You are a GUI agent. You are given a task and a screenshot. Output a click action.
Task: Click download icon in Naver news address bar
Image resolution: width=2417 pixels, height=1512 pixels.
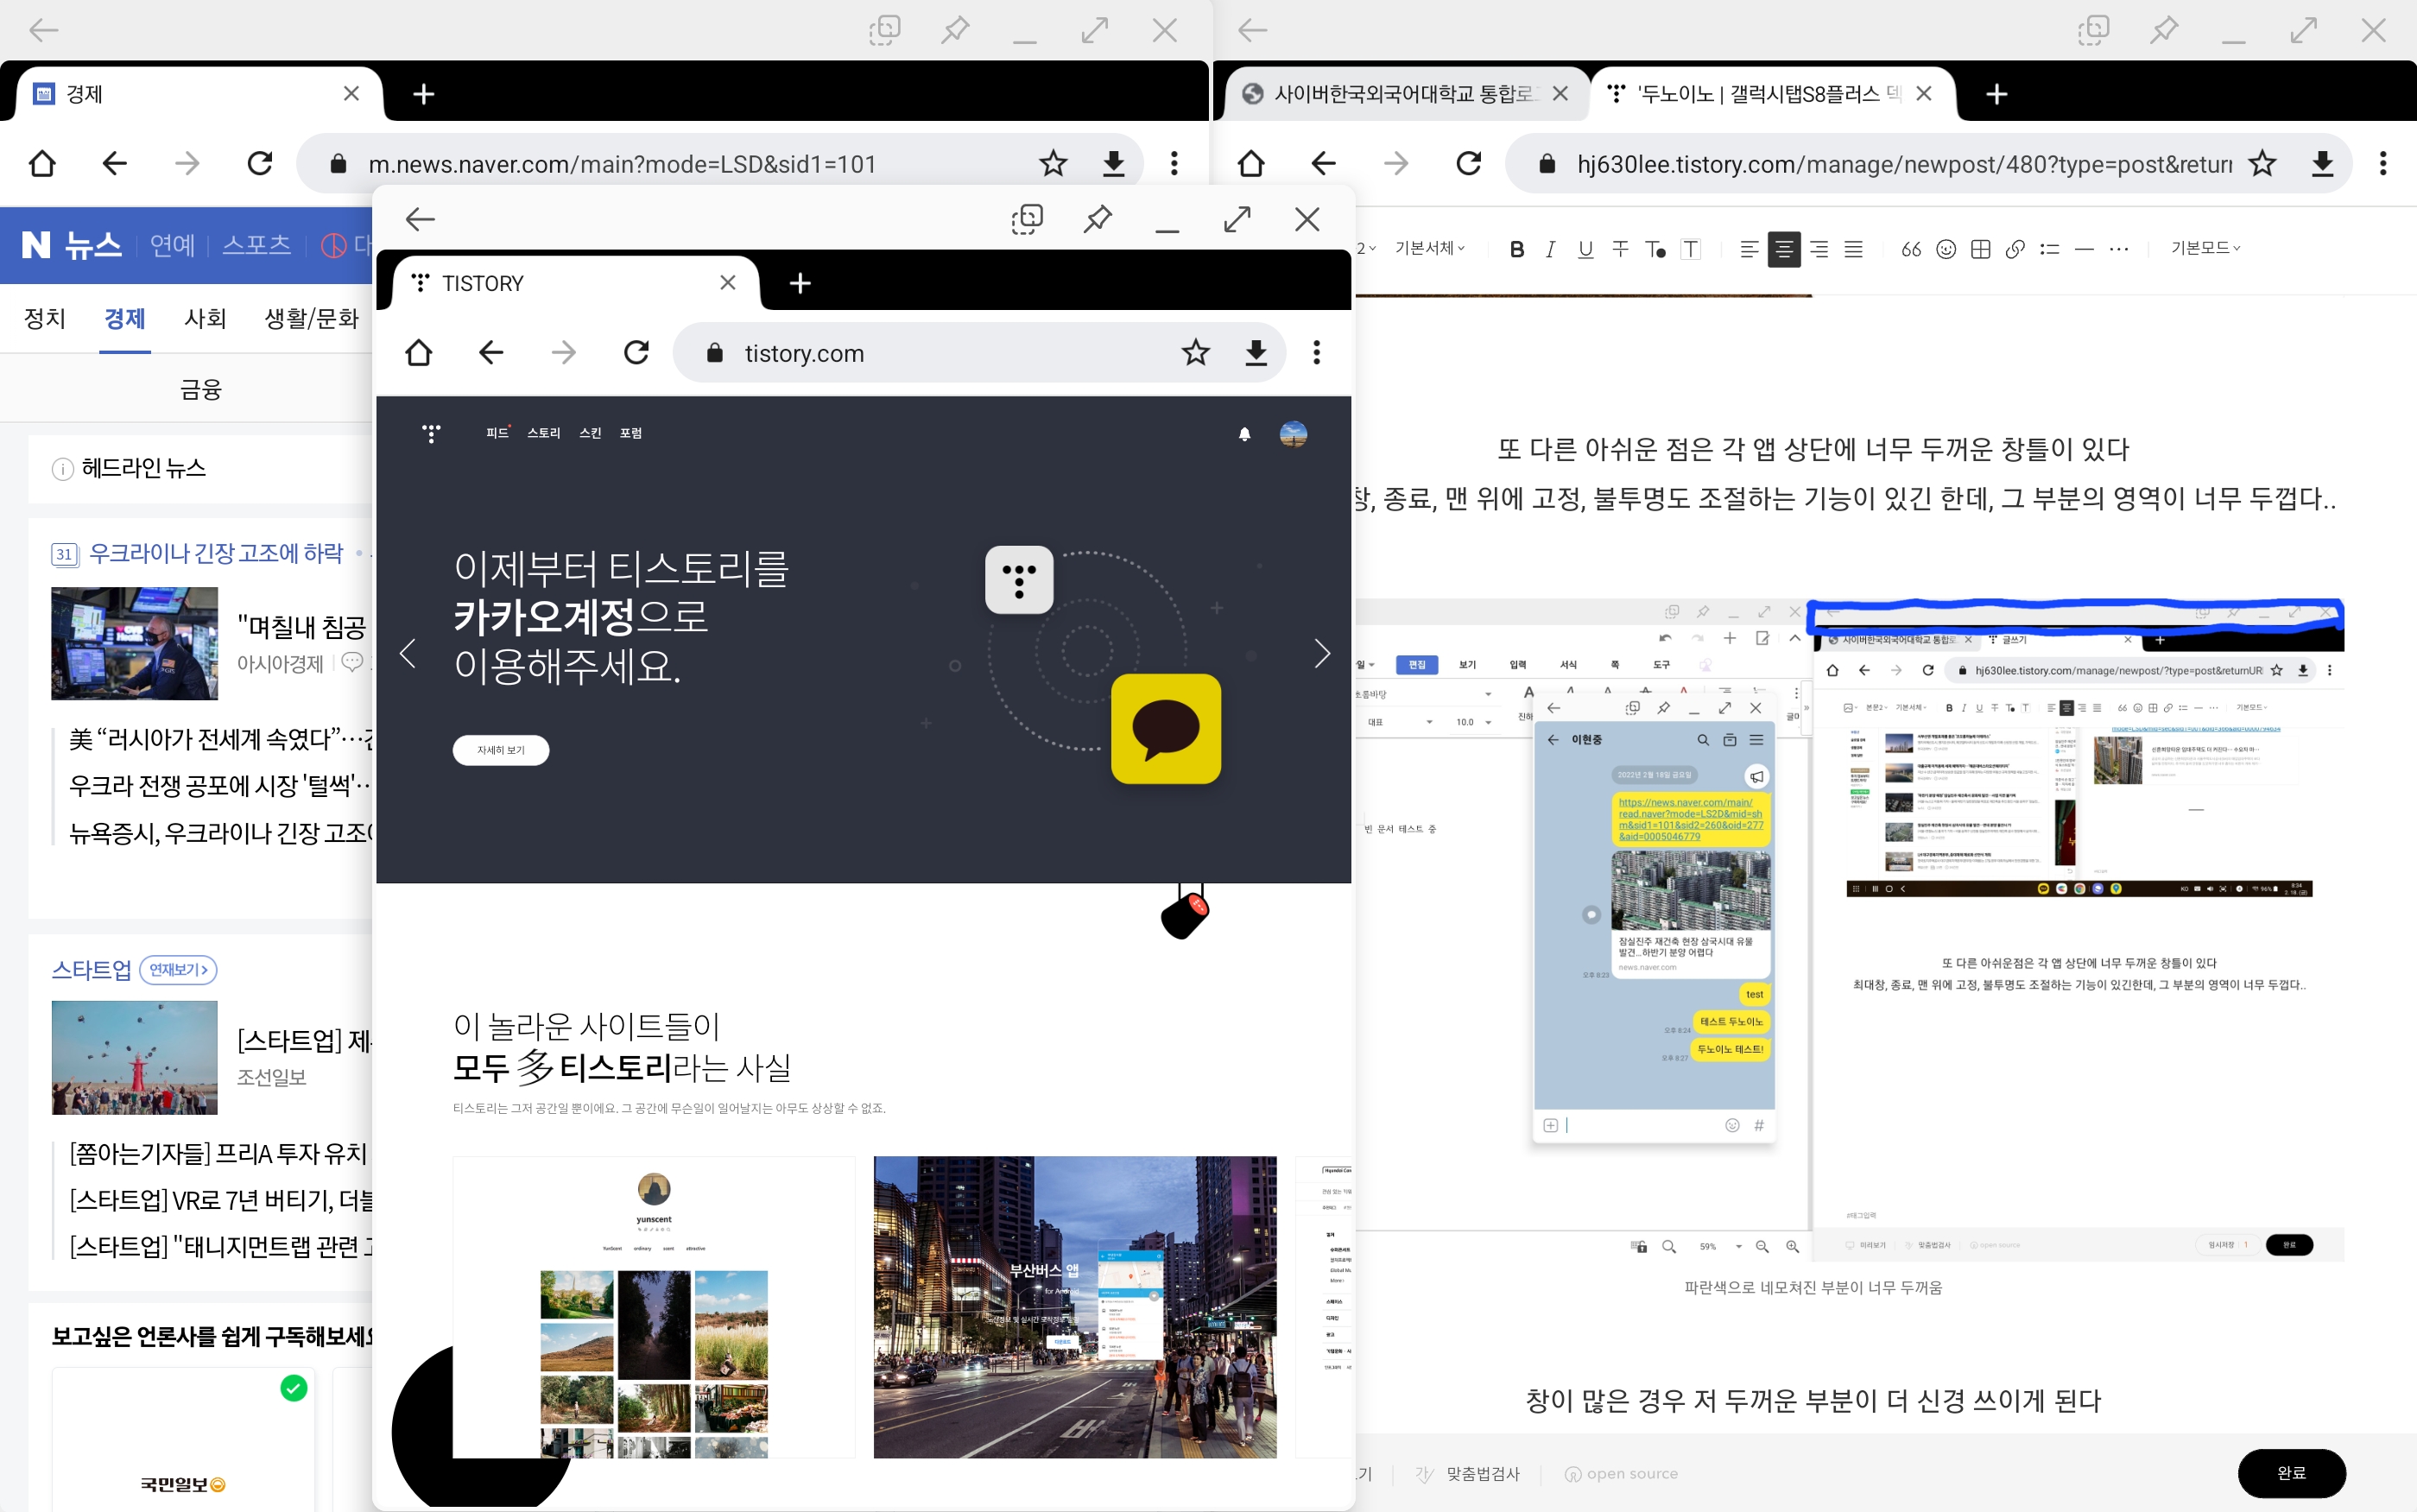point(1113,163)
